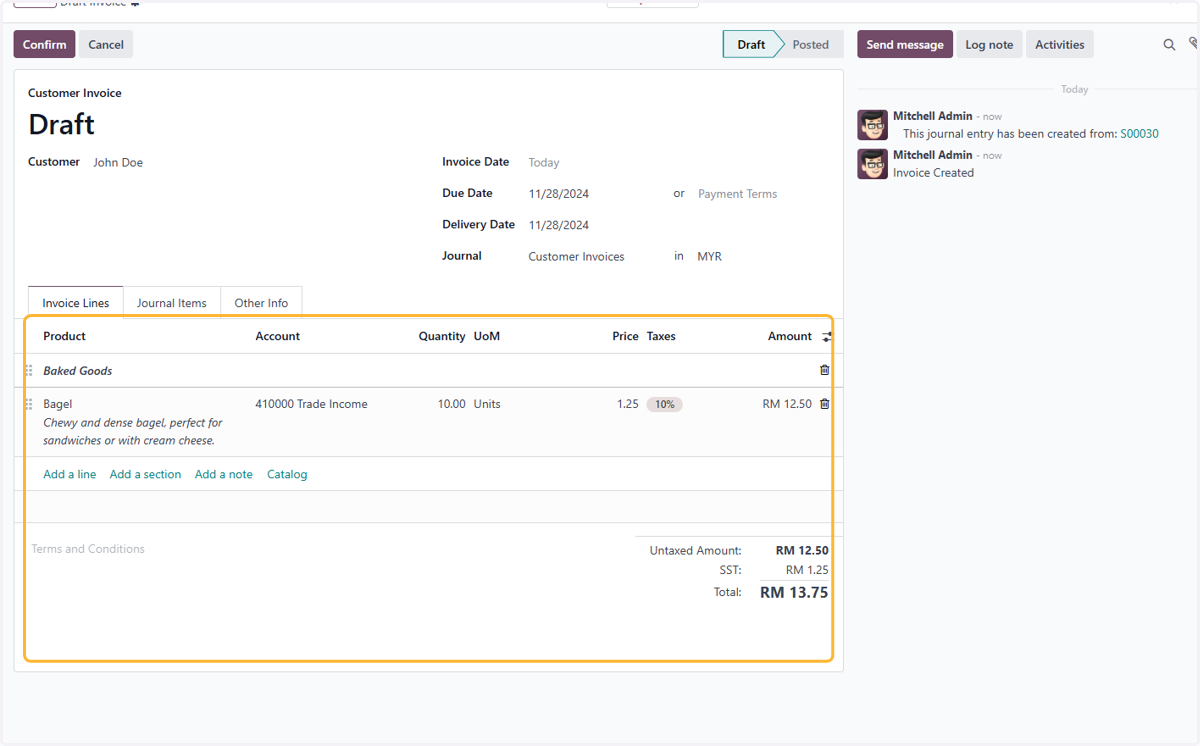Viewport: 1200px width, 746px height.
Task: Click the quantity 10.00 cell
Action: pyautogui.click(x=451, y=404)
